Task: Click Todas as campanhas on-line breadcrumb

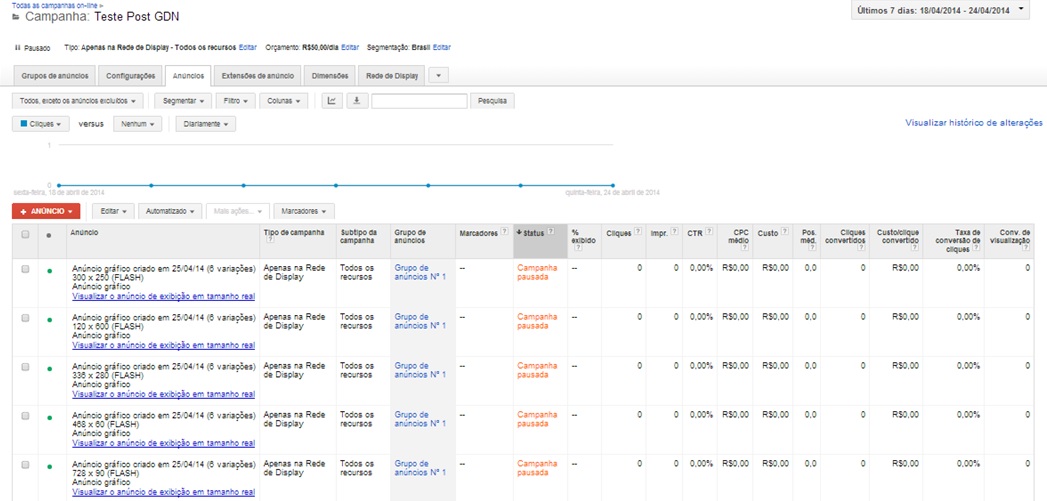Action: coord(55,4)
